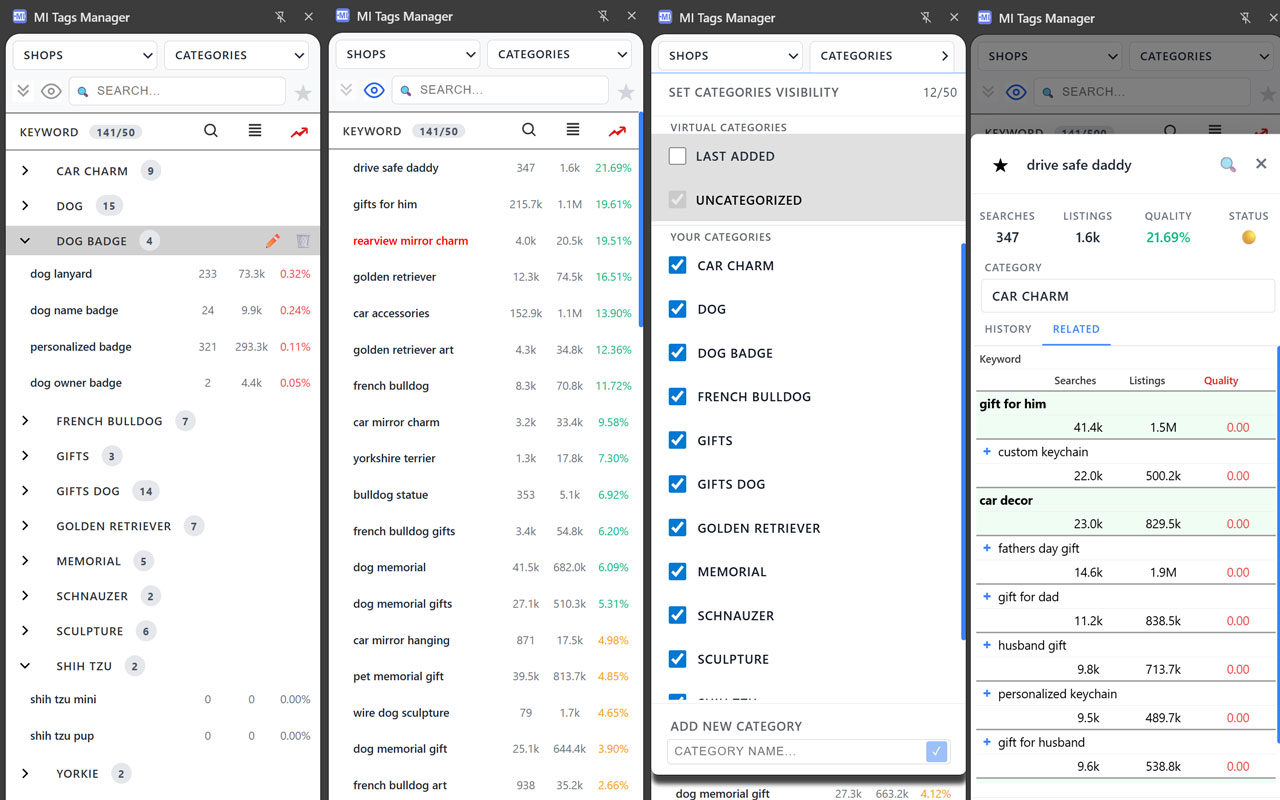Expand the YORKIE category

(25, 773)
